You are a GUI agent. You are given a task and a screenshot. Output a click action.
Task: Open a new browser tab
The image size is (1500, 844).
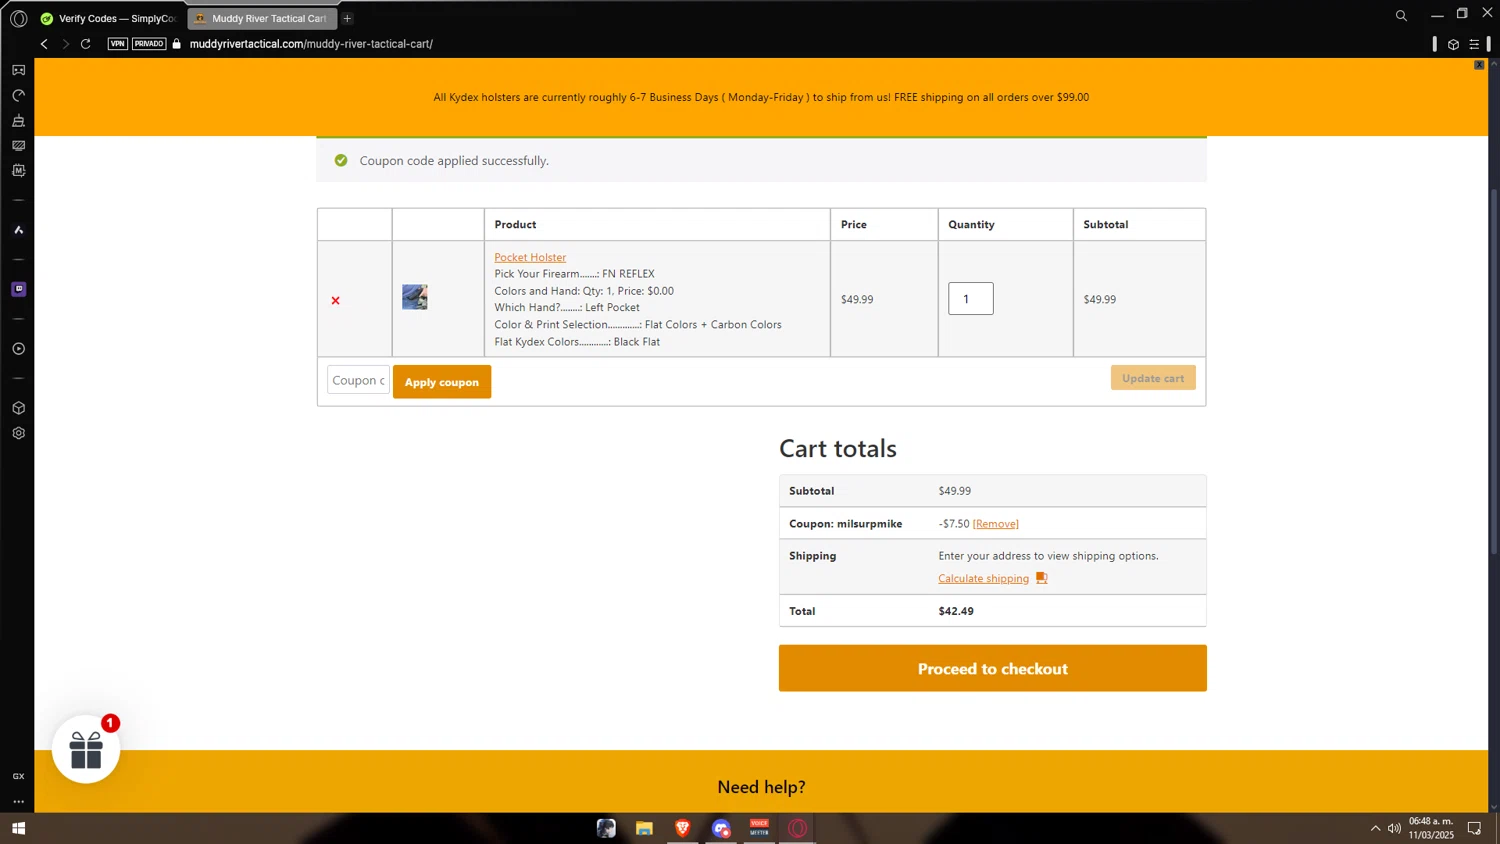[x=347, y=18]
